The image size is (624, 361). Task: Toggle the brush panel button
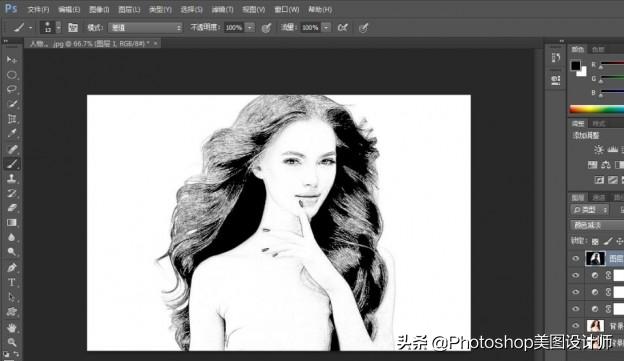coord(72,27)
